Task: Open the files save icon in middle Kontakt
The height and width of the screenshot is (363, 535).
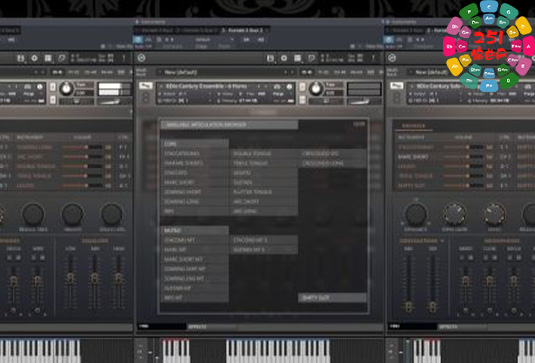Action: [270, 58]
